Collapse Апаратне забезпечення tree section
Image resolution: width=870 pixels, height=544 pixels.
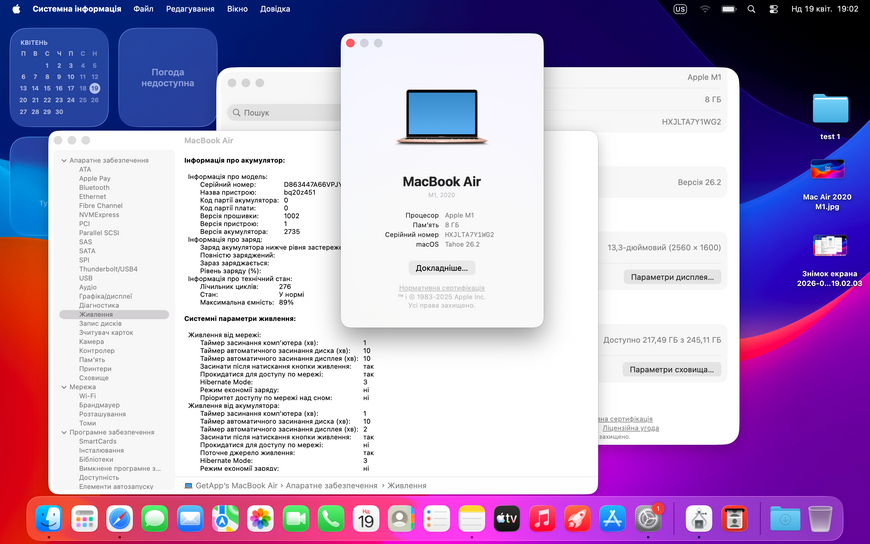[x=64, y=160]
